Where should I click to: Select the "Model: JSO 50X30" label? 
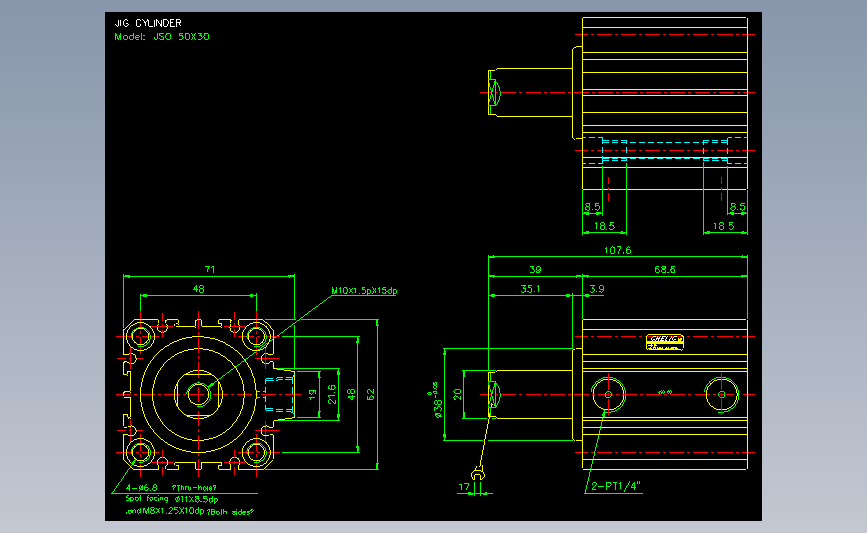coord(161,36)
